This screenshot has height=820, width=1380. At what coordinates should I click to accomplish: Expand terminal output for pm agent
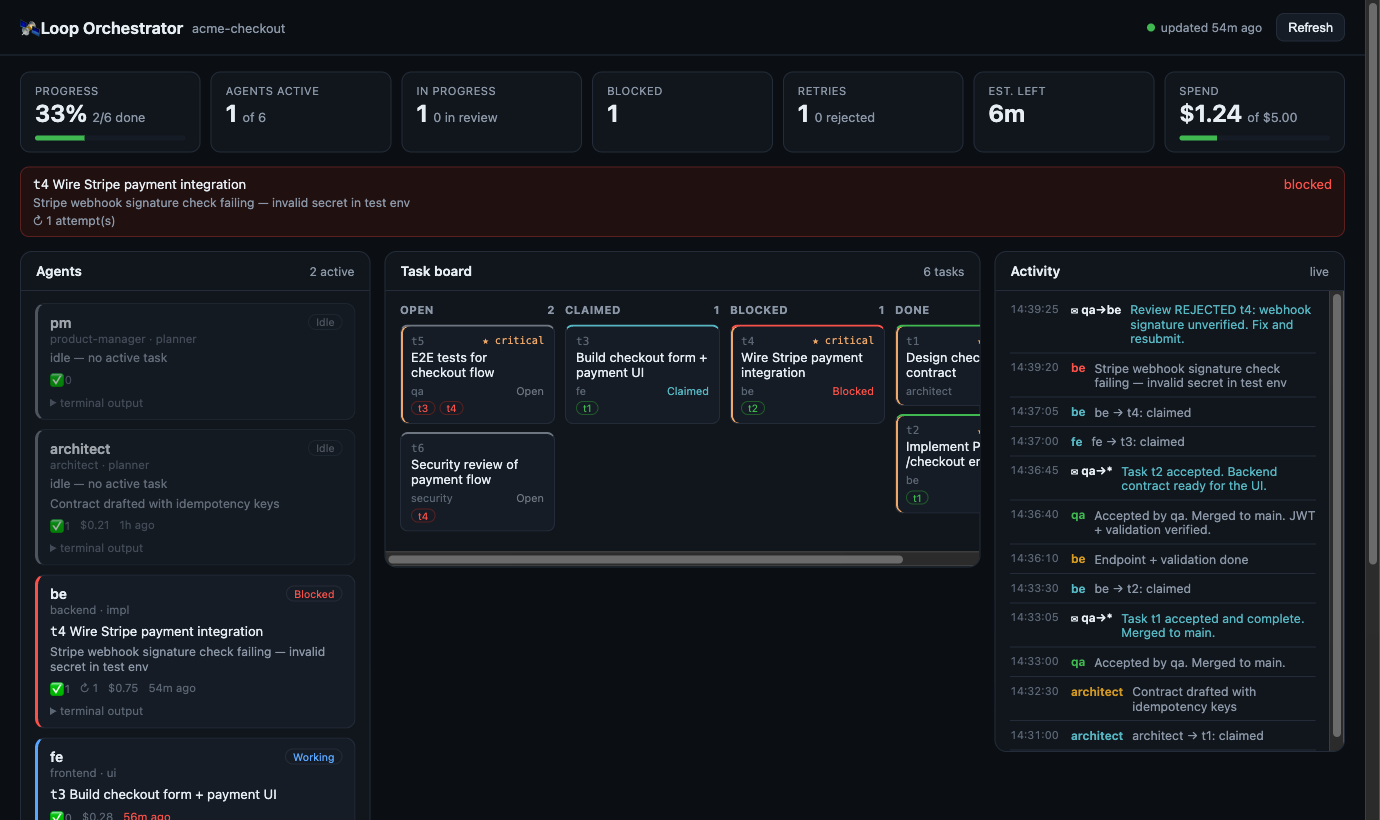tap(97, 403)
